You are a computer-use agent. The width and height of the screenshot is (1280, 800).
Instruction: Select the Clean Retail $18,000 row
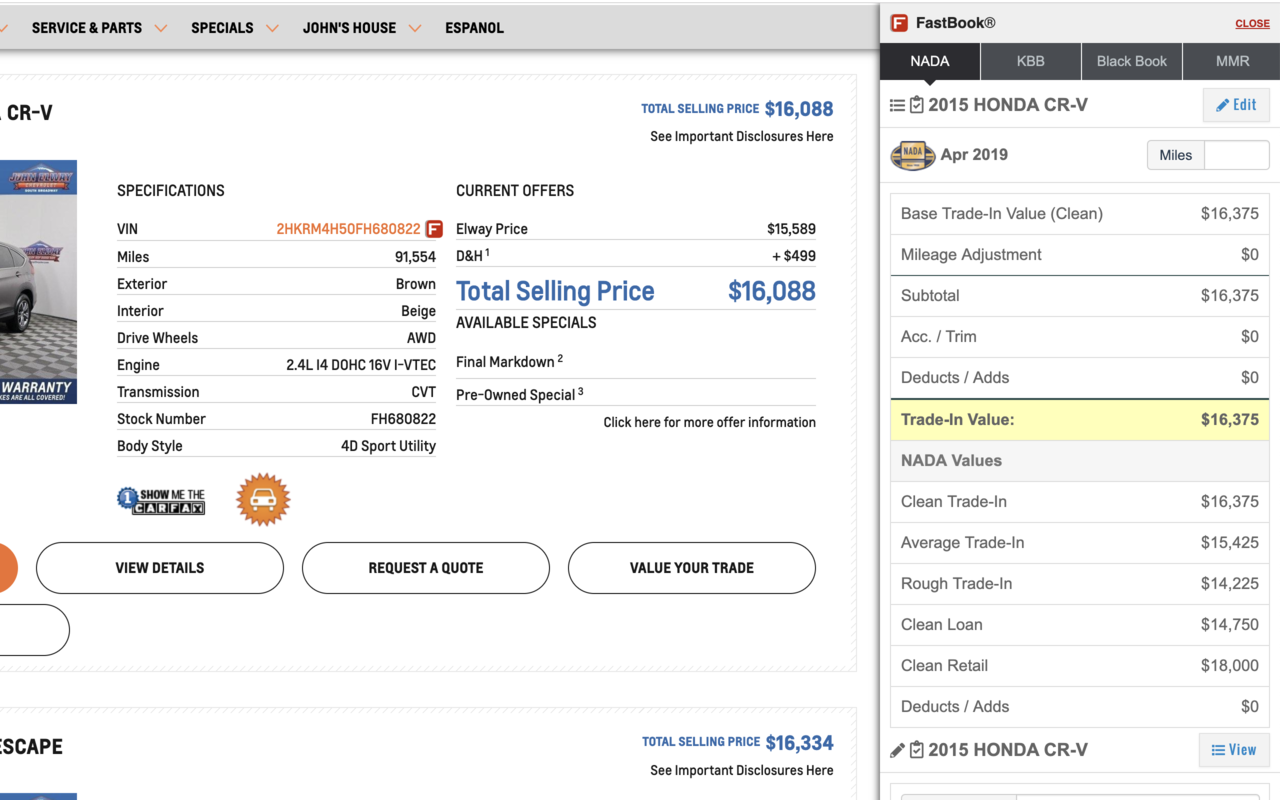[1080, 666]
